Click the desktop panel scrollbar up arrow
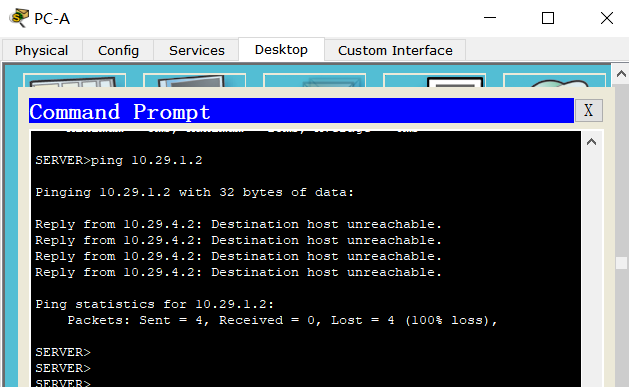 point(621,74)
